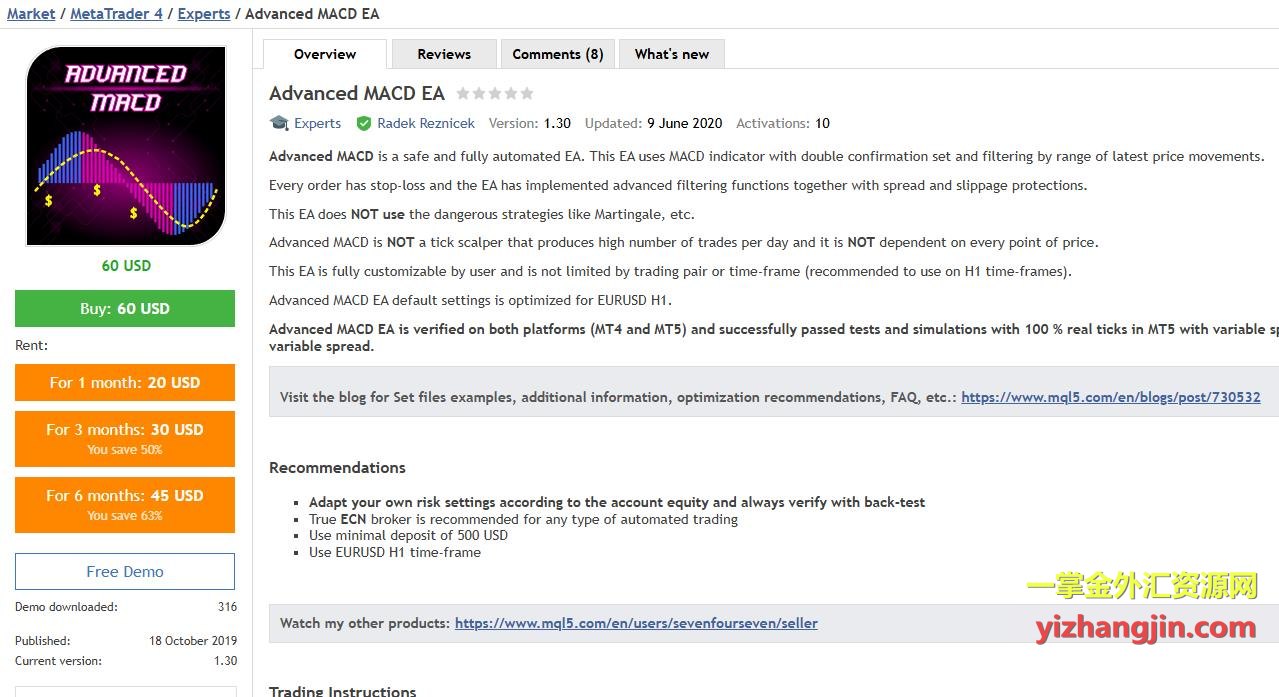Click the star rating next to title

point(494,94)
